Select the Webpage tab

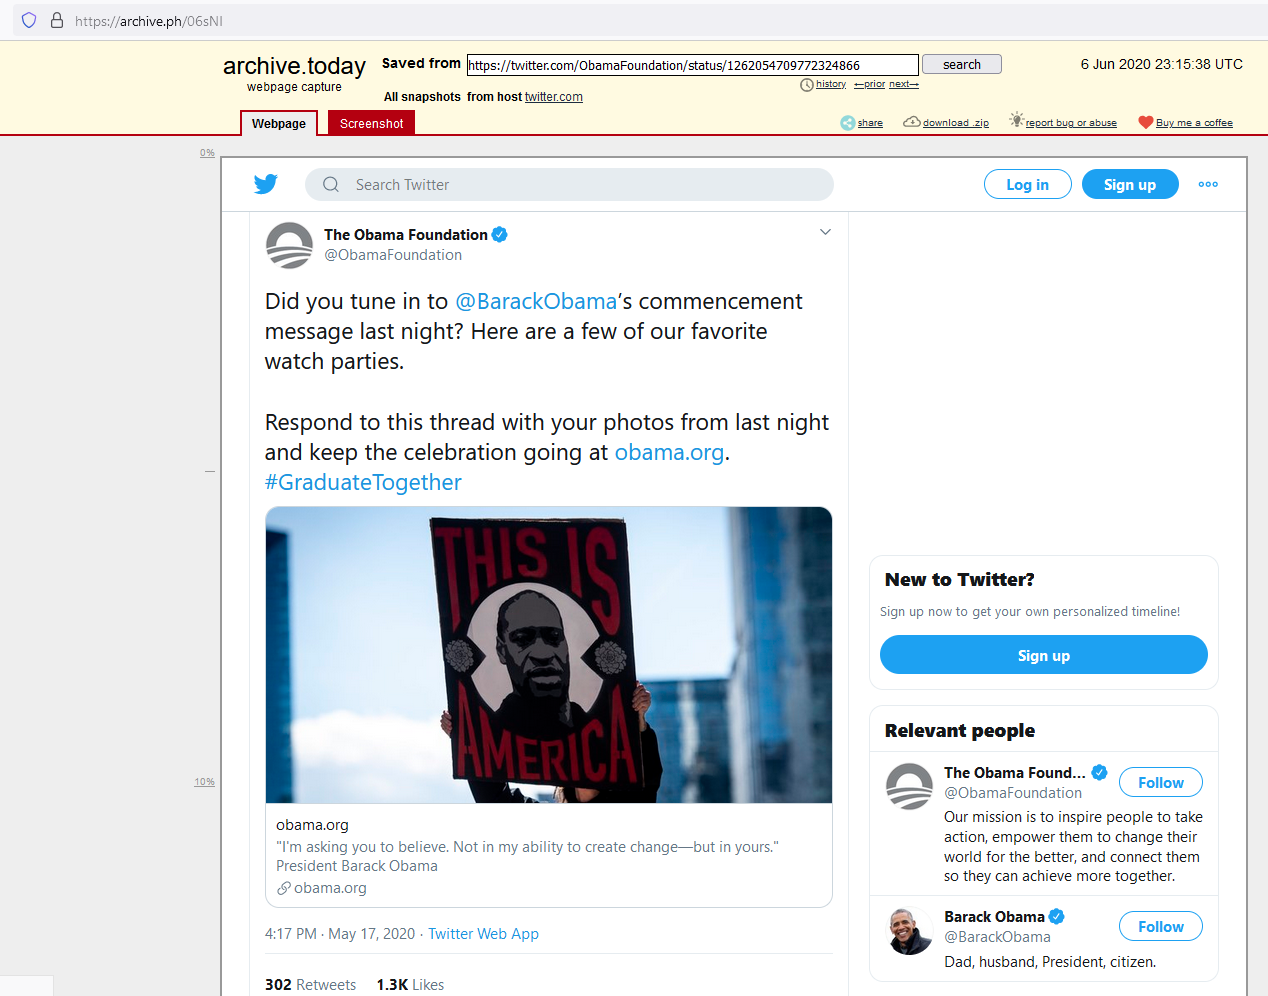pos(279,123)
